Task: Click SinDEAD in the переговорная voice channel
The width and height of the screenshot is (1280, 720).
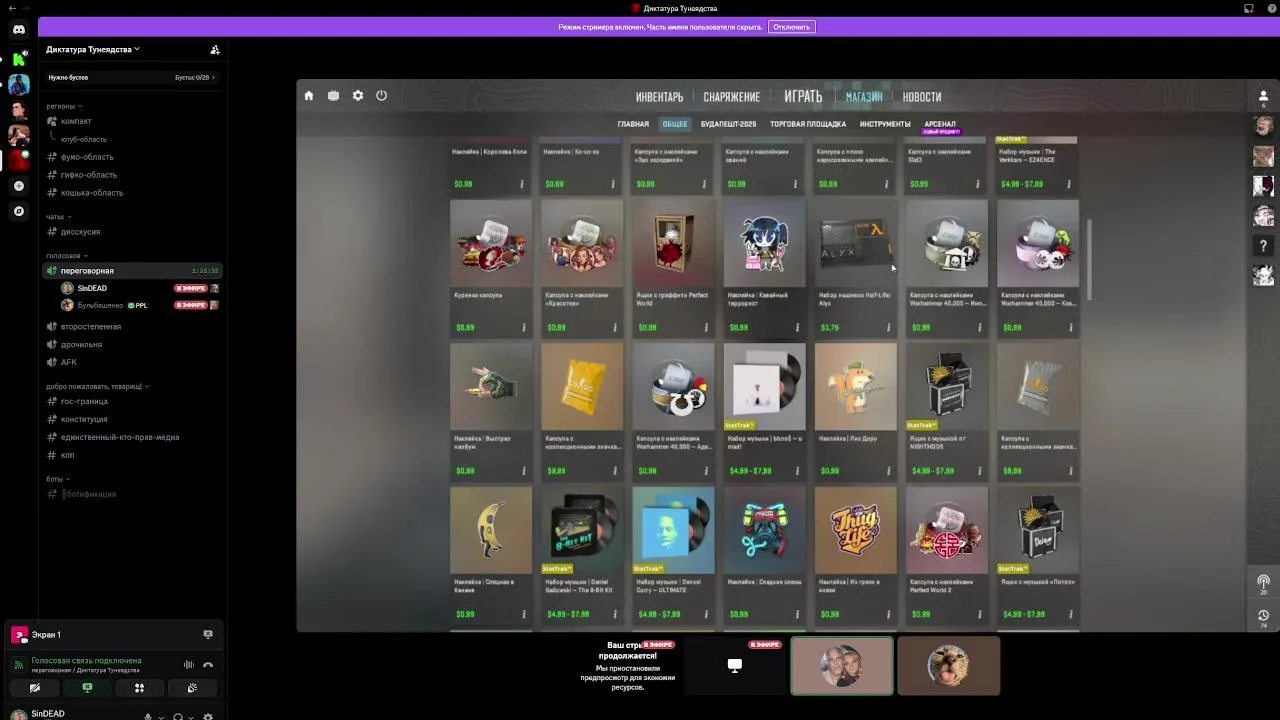Action: click(x=92, y=288)
